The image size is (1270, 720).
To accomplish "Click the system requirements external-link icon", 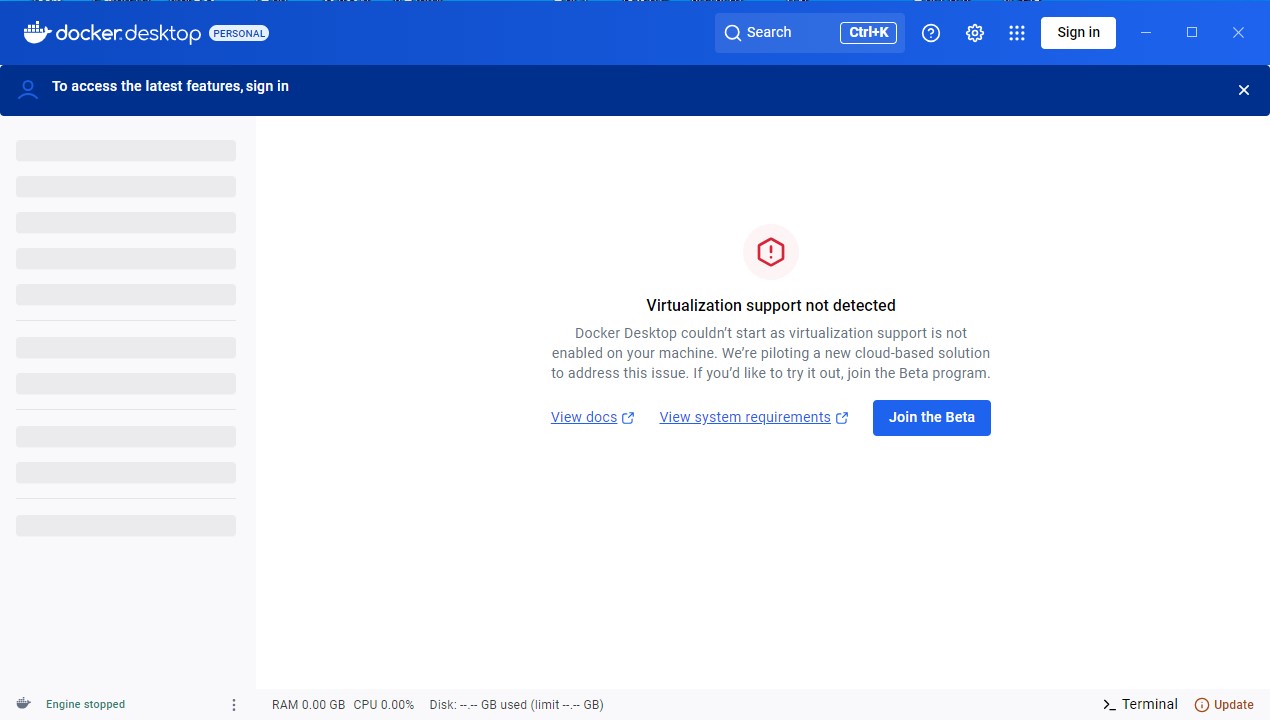I will coord(842,418).
